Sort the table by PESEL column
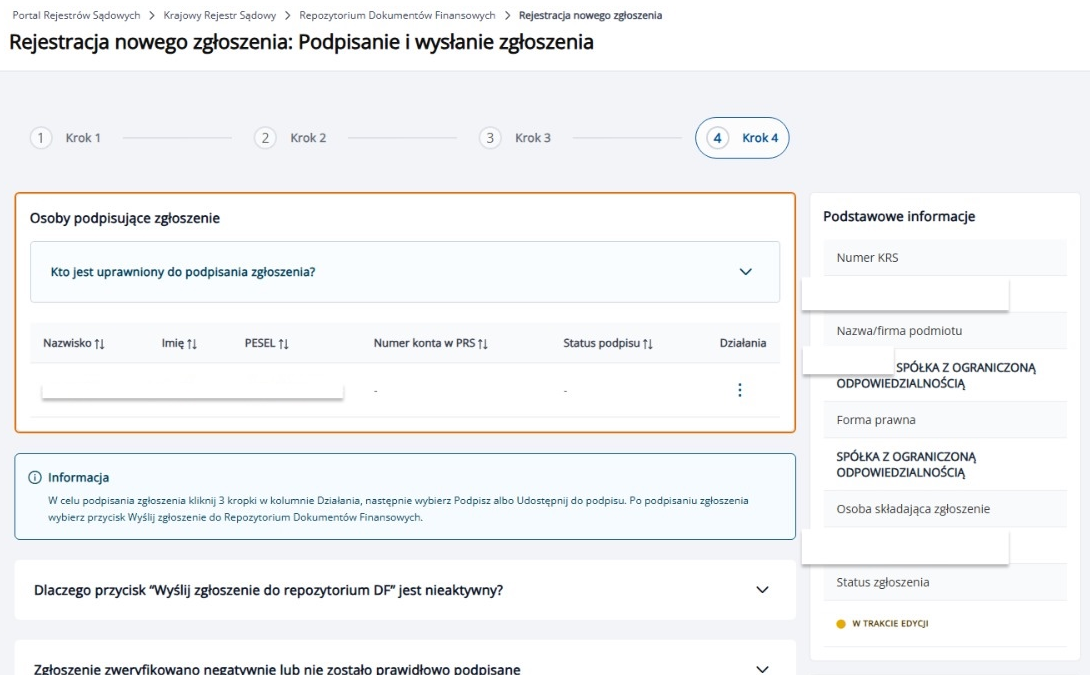1090x675 pixels. click(266, 343)
